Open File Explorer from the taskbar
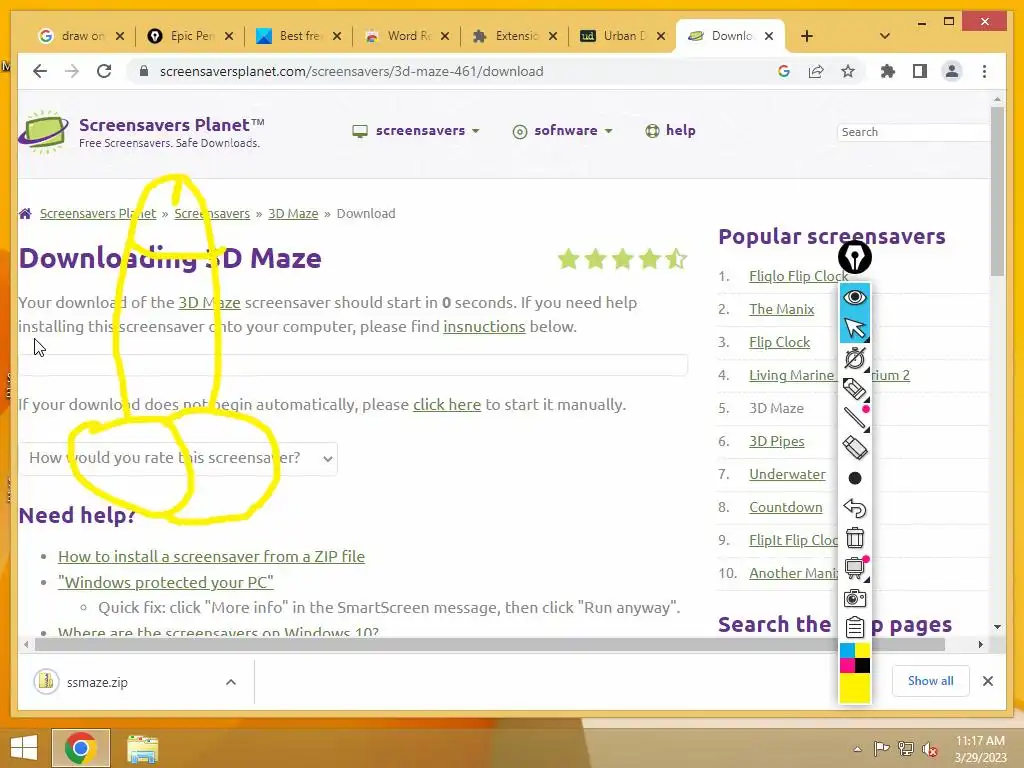The height and width of the screenshot is (768, 1024). click(142, 748)
